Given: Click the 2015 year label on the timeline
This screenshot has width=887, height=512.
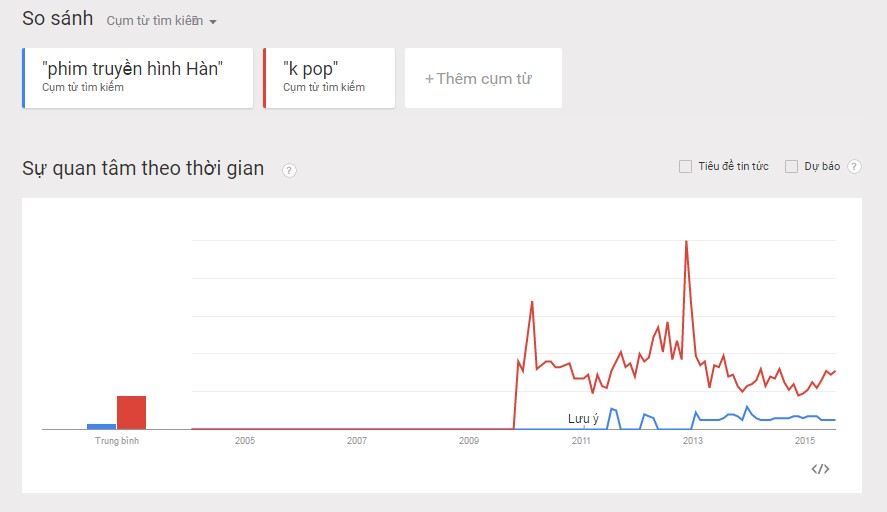Looking at the screenshot, I should click(804, 440).
